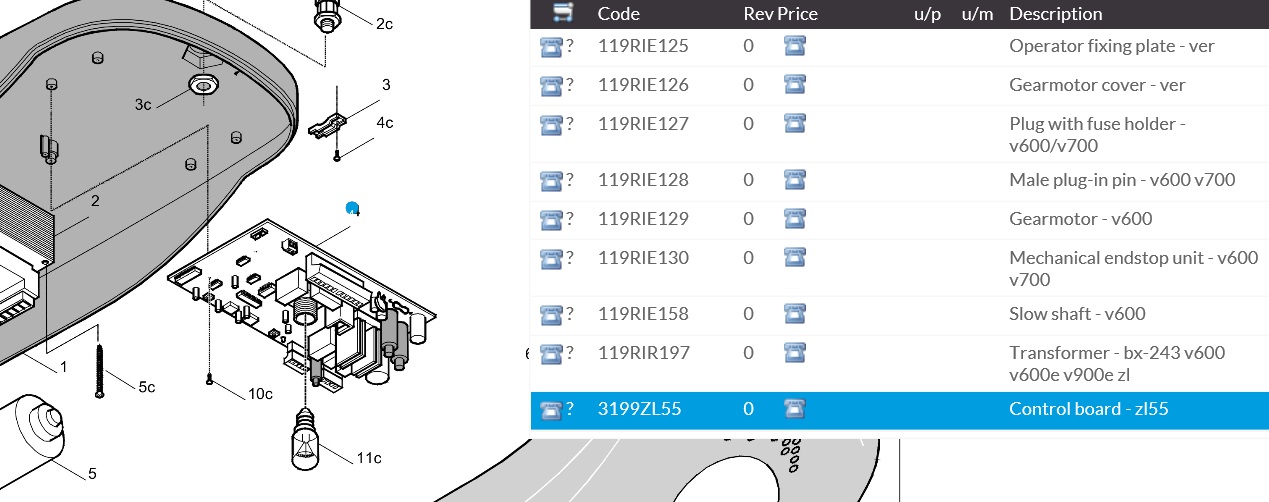Click the price phone icon for 119RIE130
This screenshot has width=1269, height=502.
click(x=795, y=258)
